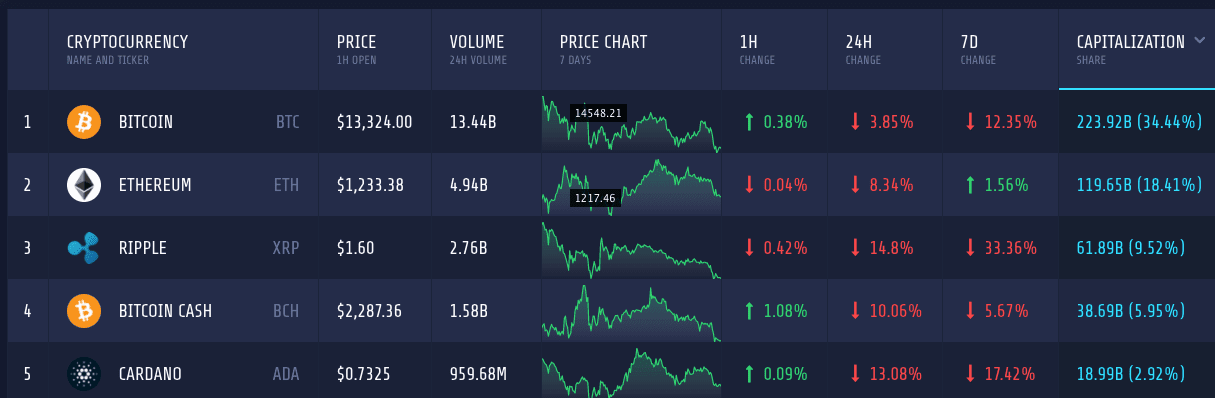Click the Cardano dotted logo icon
Screen dimensions: 1215x398
pyautogui.click(x=84, y=374)
